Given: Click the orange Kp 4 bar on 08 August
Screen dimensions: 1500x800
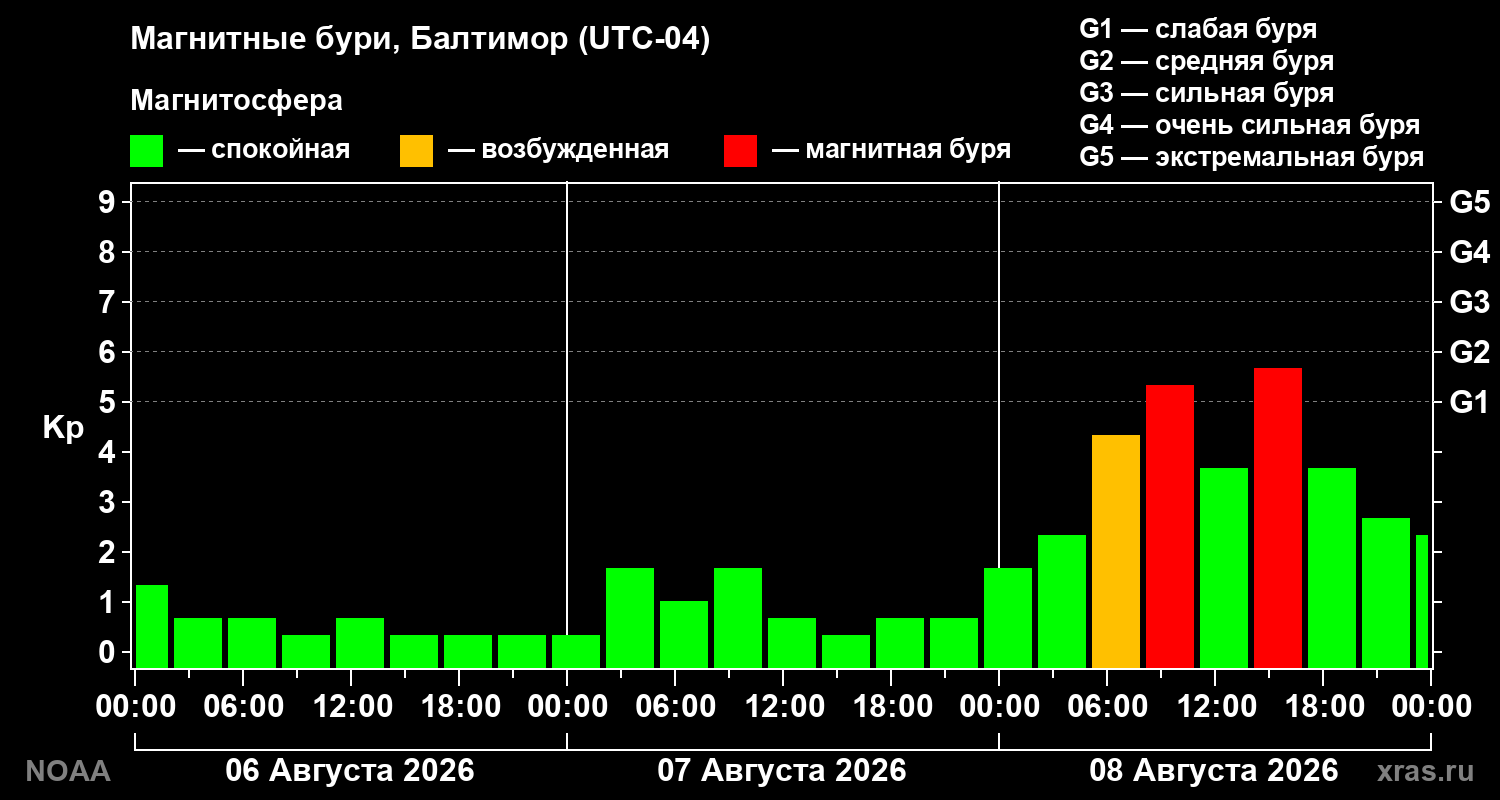Looking at the screenshot, I should tap(1116, 551).
